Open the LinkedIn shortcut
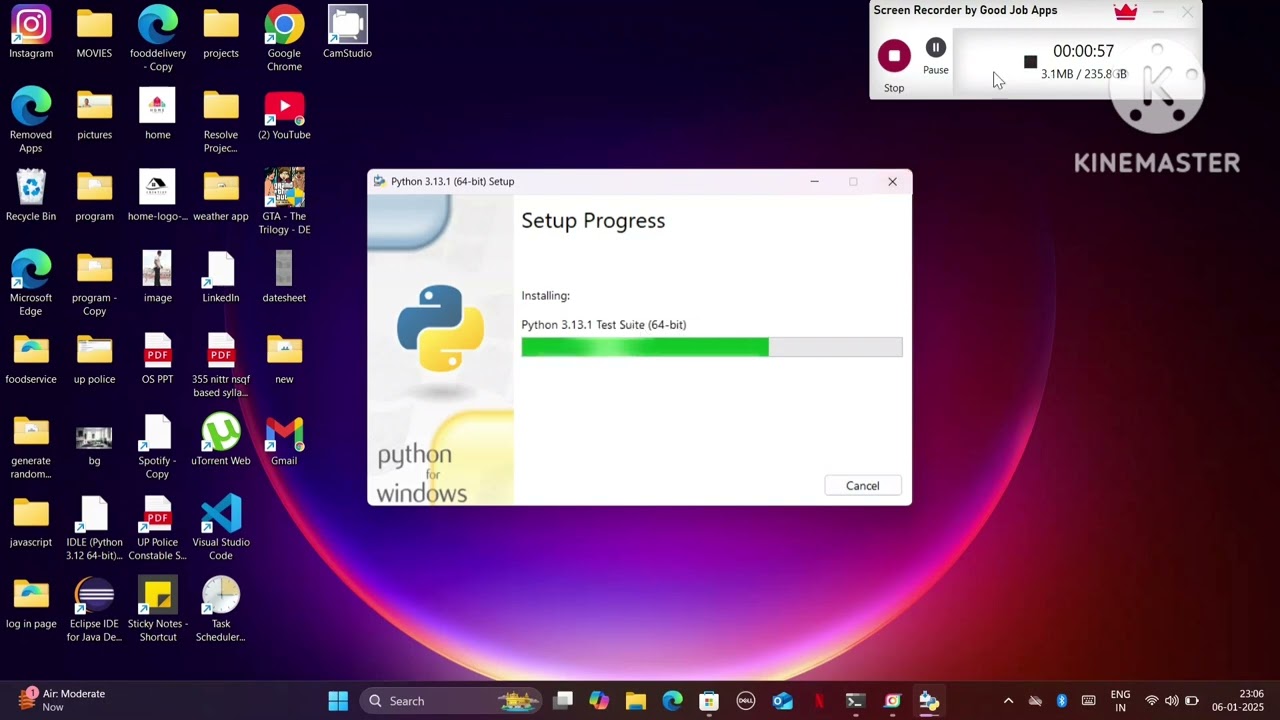The image size is (1280, 720). pyautogui.click(x=221, y=277)
